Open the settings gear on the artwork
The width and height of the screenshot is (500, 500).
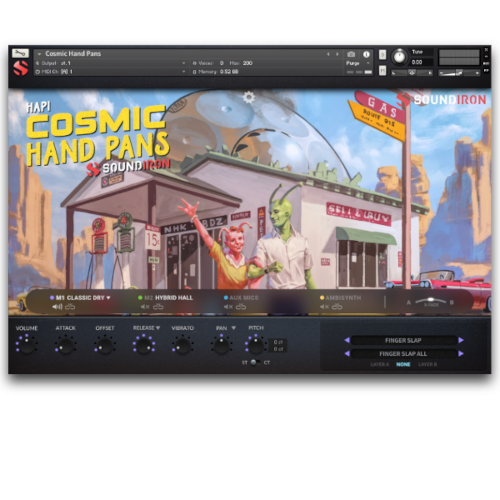point(249,97)
